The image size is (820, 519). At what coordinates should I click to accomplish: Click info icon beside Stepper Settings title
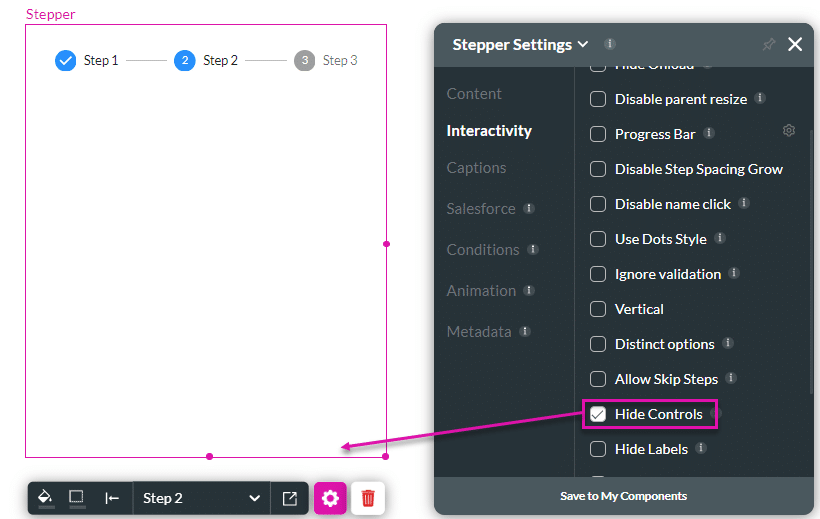click(610, 43)
